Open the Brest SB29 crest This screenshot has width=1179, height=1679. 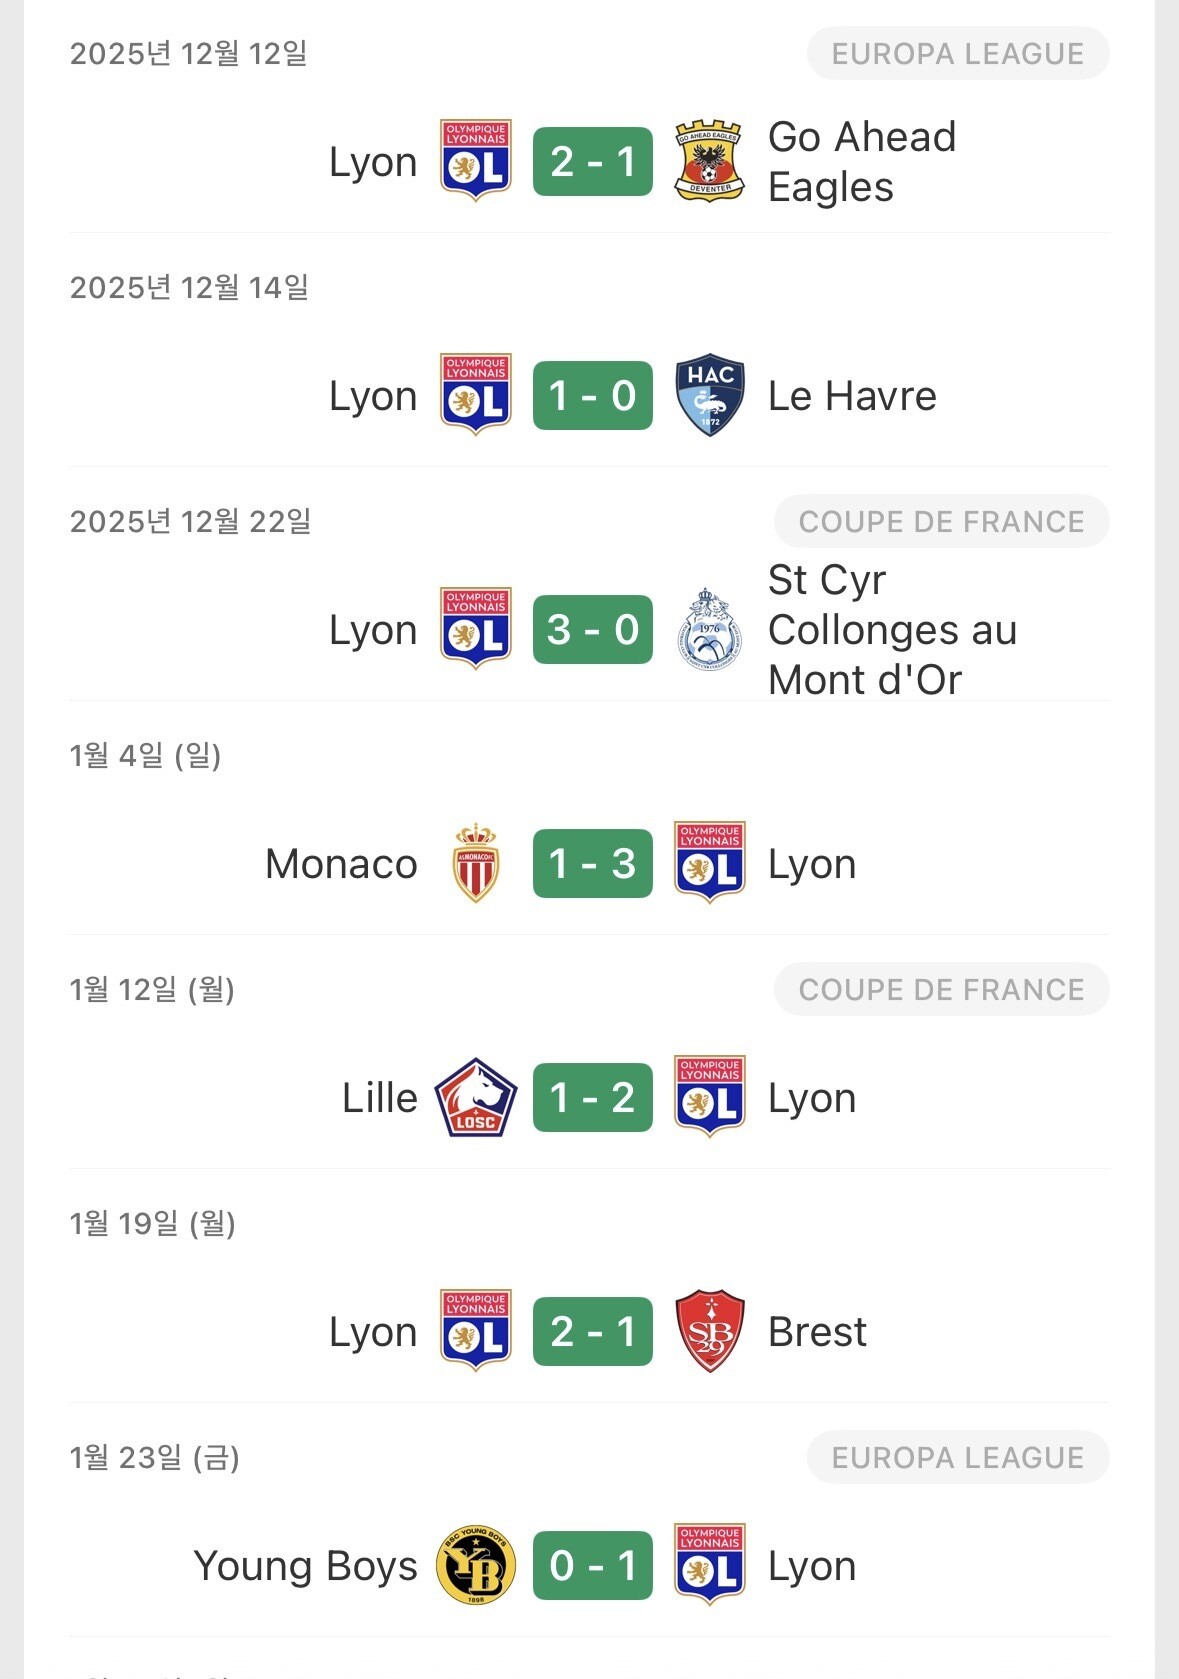click(709, 1331)
